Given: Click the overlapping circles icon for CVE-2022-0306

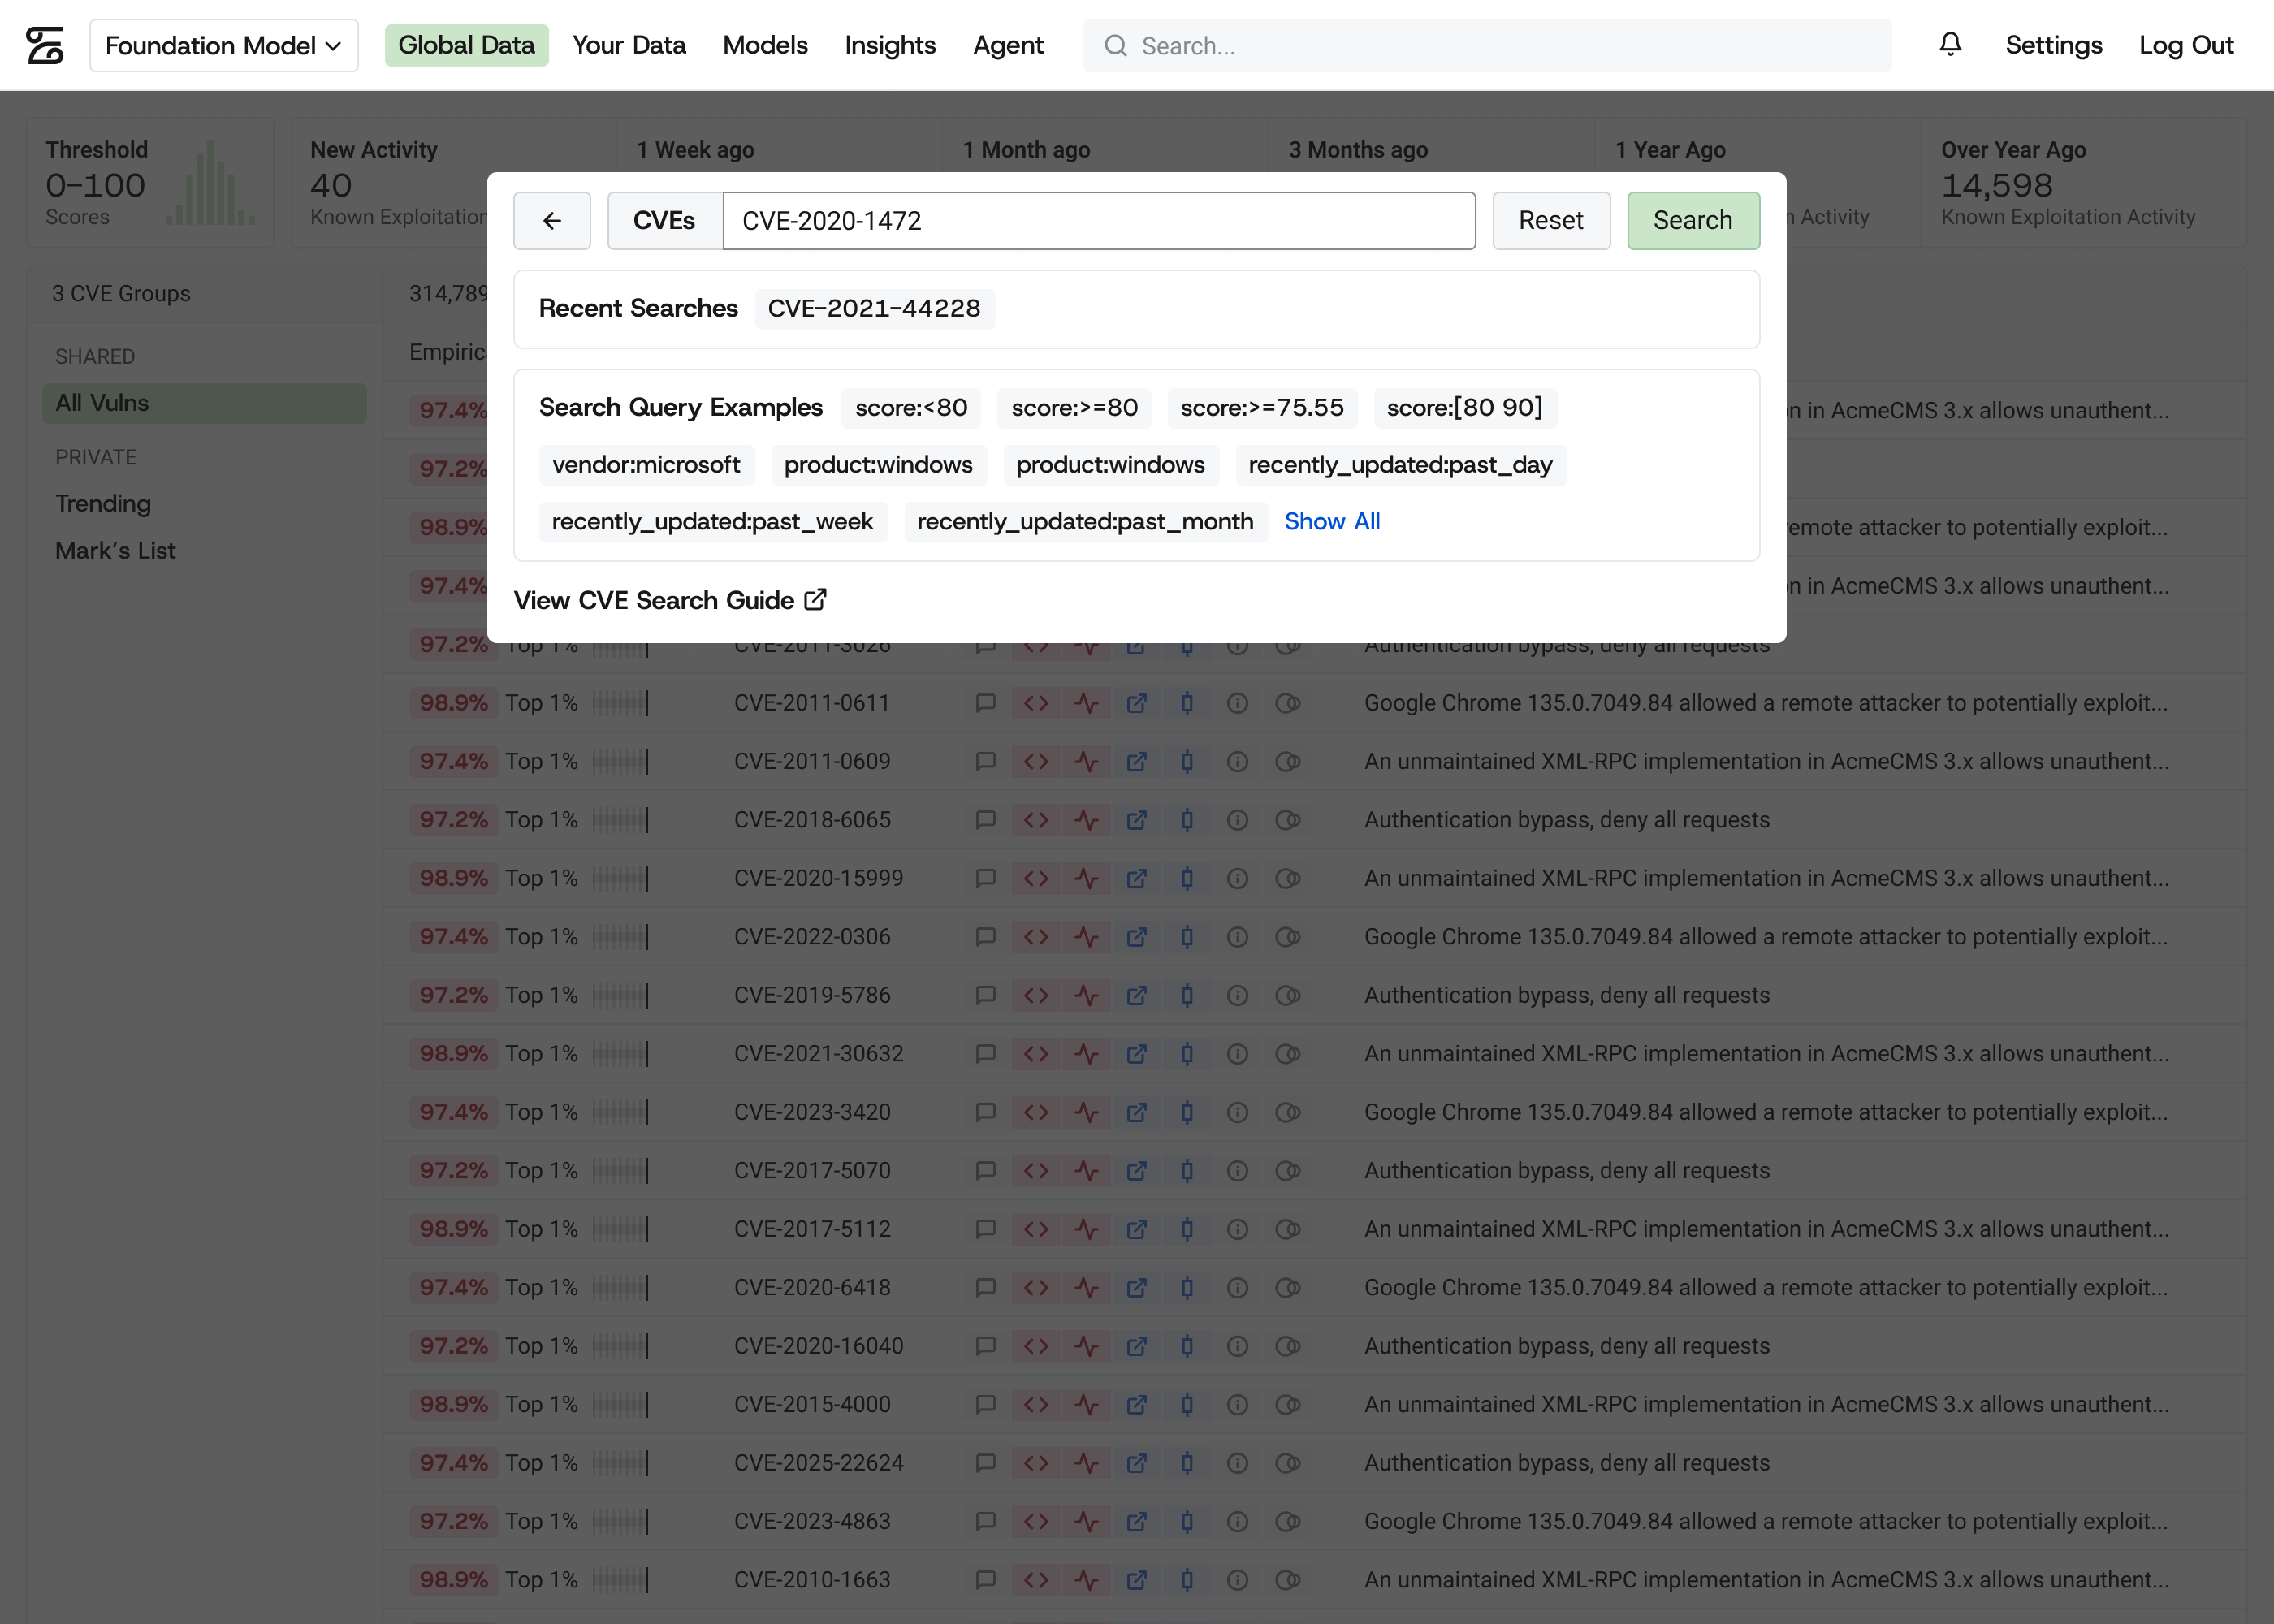Looking at the screenshot, I should (x=1288, y=937).
